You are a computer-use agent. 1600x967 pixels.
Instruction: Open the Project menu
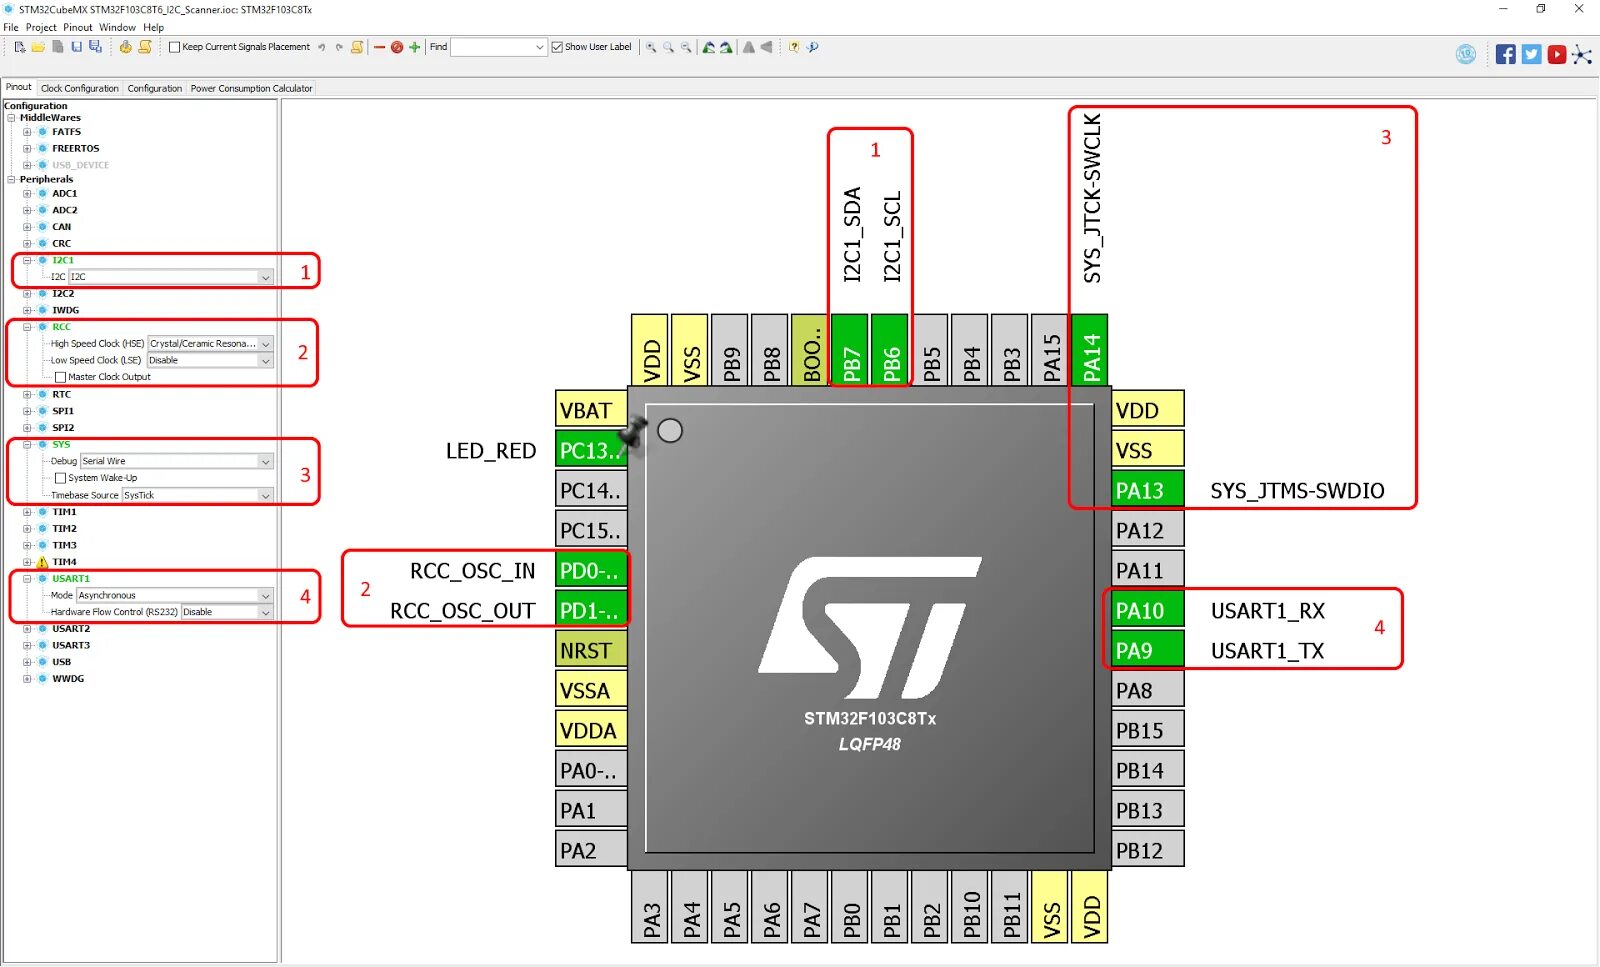point(41,27)
